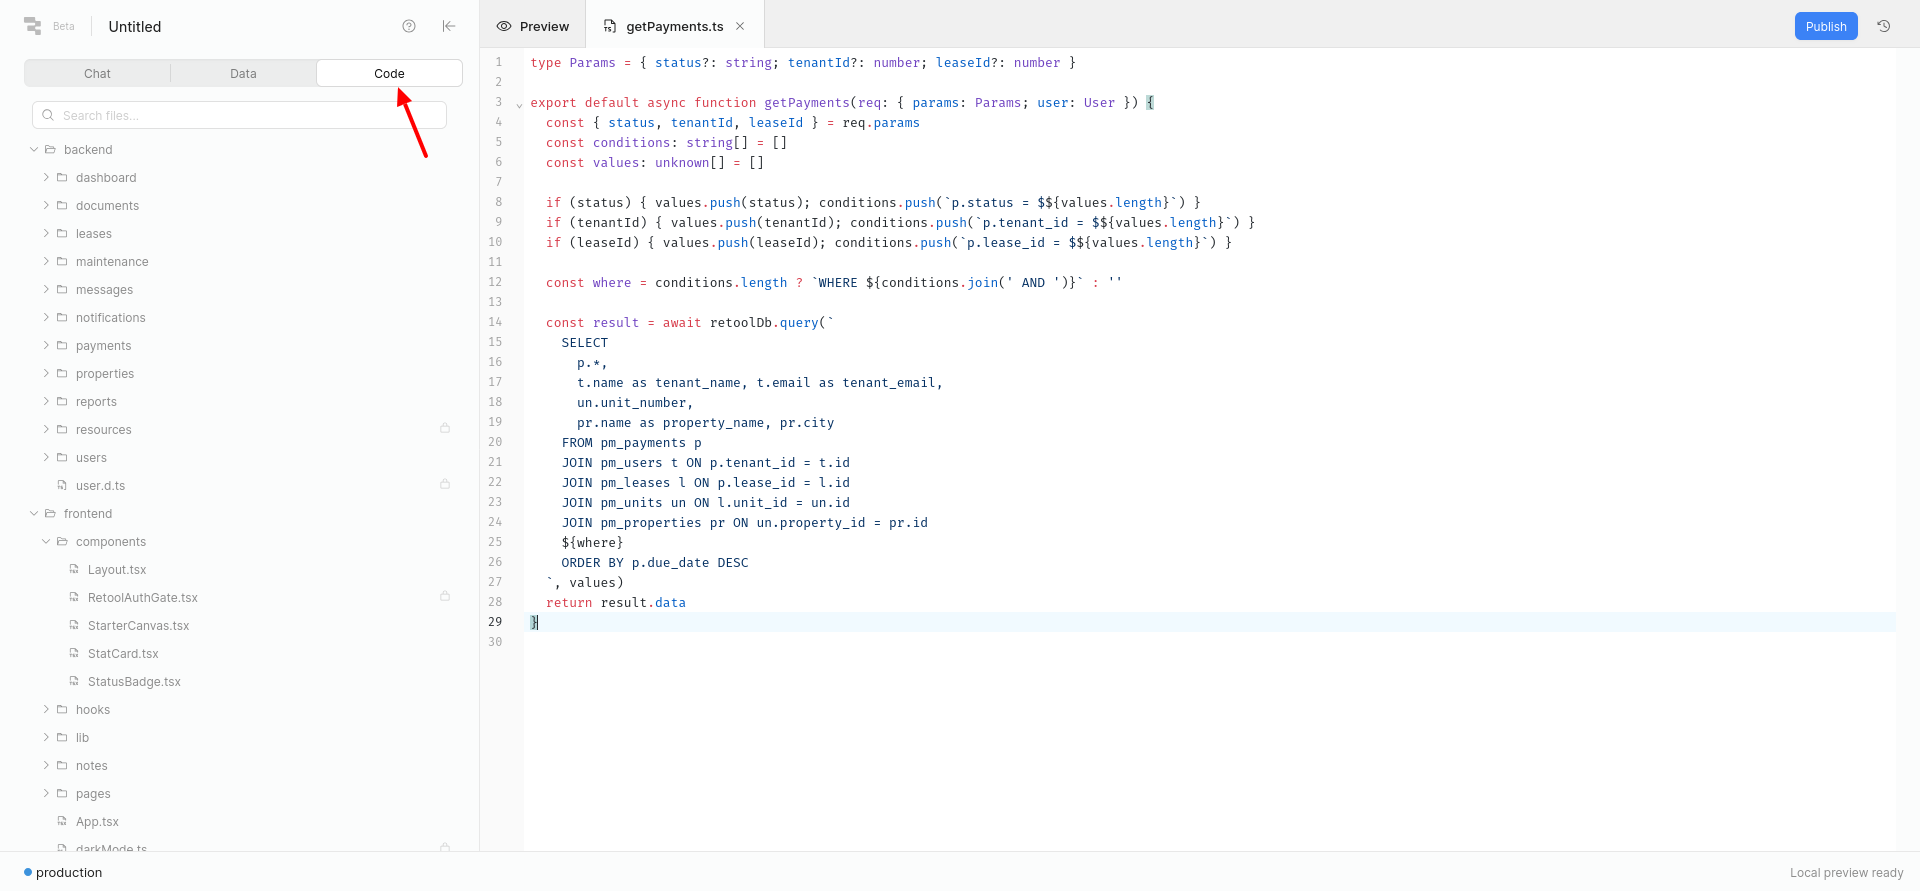Click the backend folder icon
The width and height of the screenshot is (1920, 891).
(x=50, y=149)
